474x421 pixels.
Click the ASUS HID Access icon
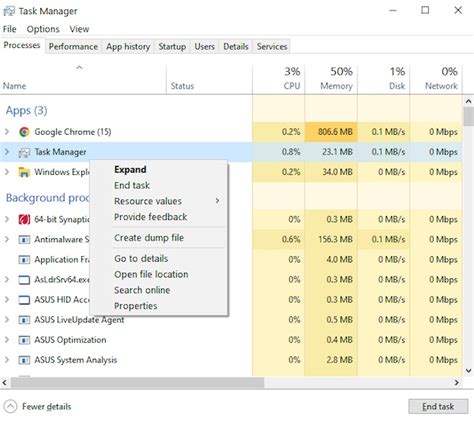pyautogui.click(x=24, y=300)
